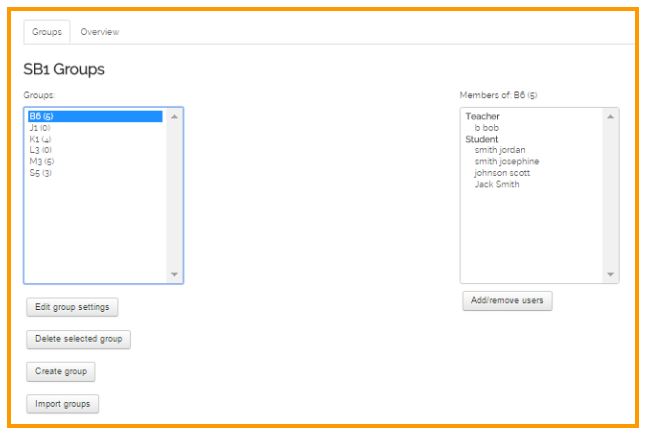
Task: Select group K1 (4) in list
Action: point(95,139)
